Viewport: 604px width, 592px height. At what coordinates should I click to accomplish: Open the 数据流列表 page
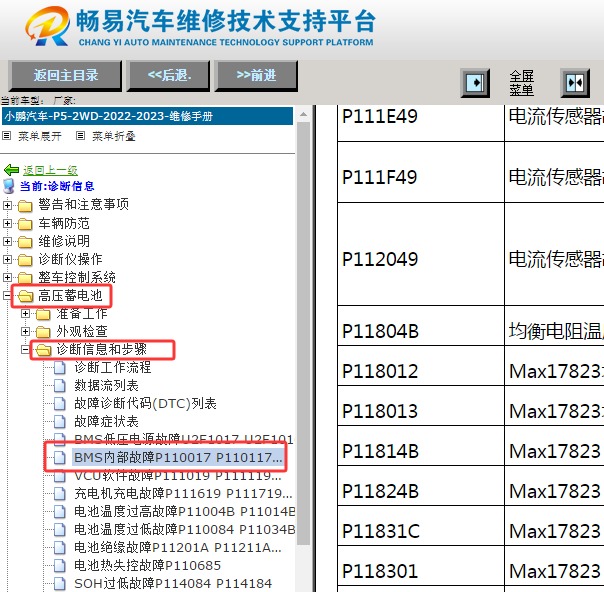click(x=106, y=386)
